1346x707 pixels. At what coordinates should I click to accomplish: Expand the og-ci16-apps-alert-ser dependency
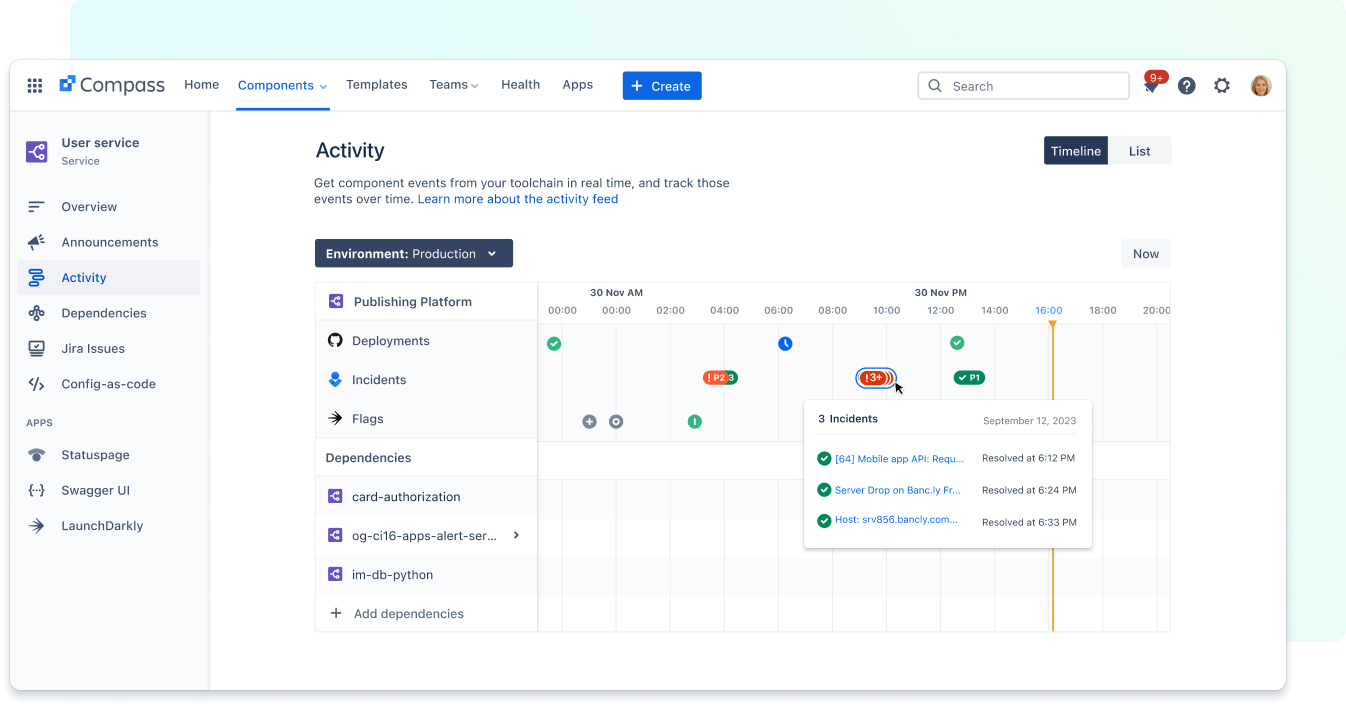pyautogui.click(x=517, y=535)
